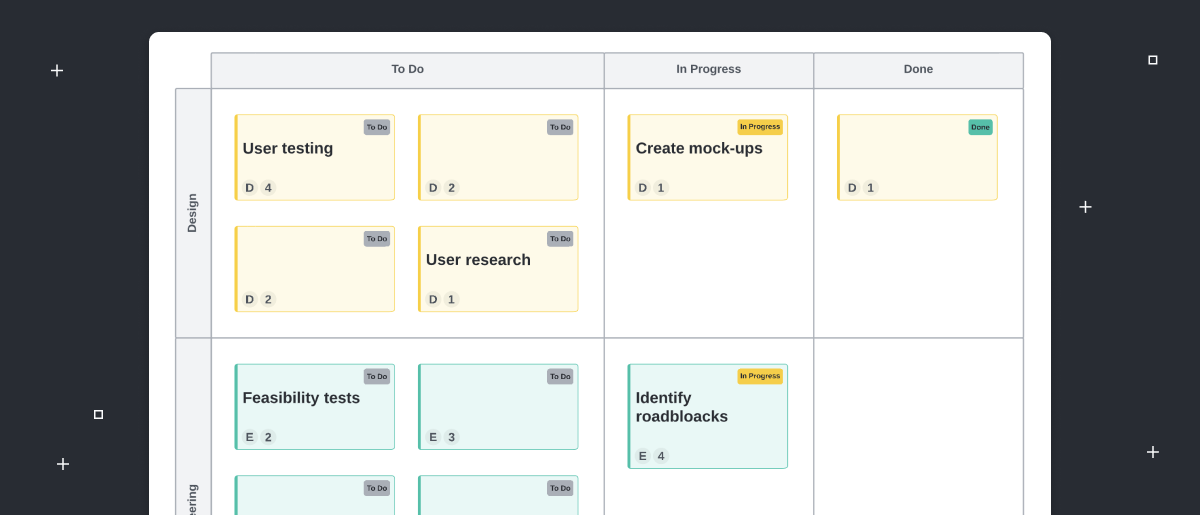Open the Identify roadbloacks card
This screenshot has width=1200, height=515.
pyautogui.click(x=707, y=416)
